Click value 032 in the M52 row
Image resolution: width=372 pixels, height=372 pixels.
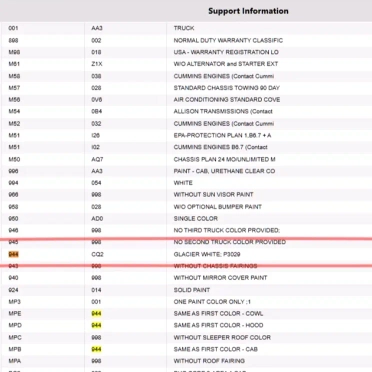coord(96,123)
